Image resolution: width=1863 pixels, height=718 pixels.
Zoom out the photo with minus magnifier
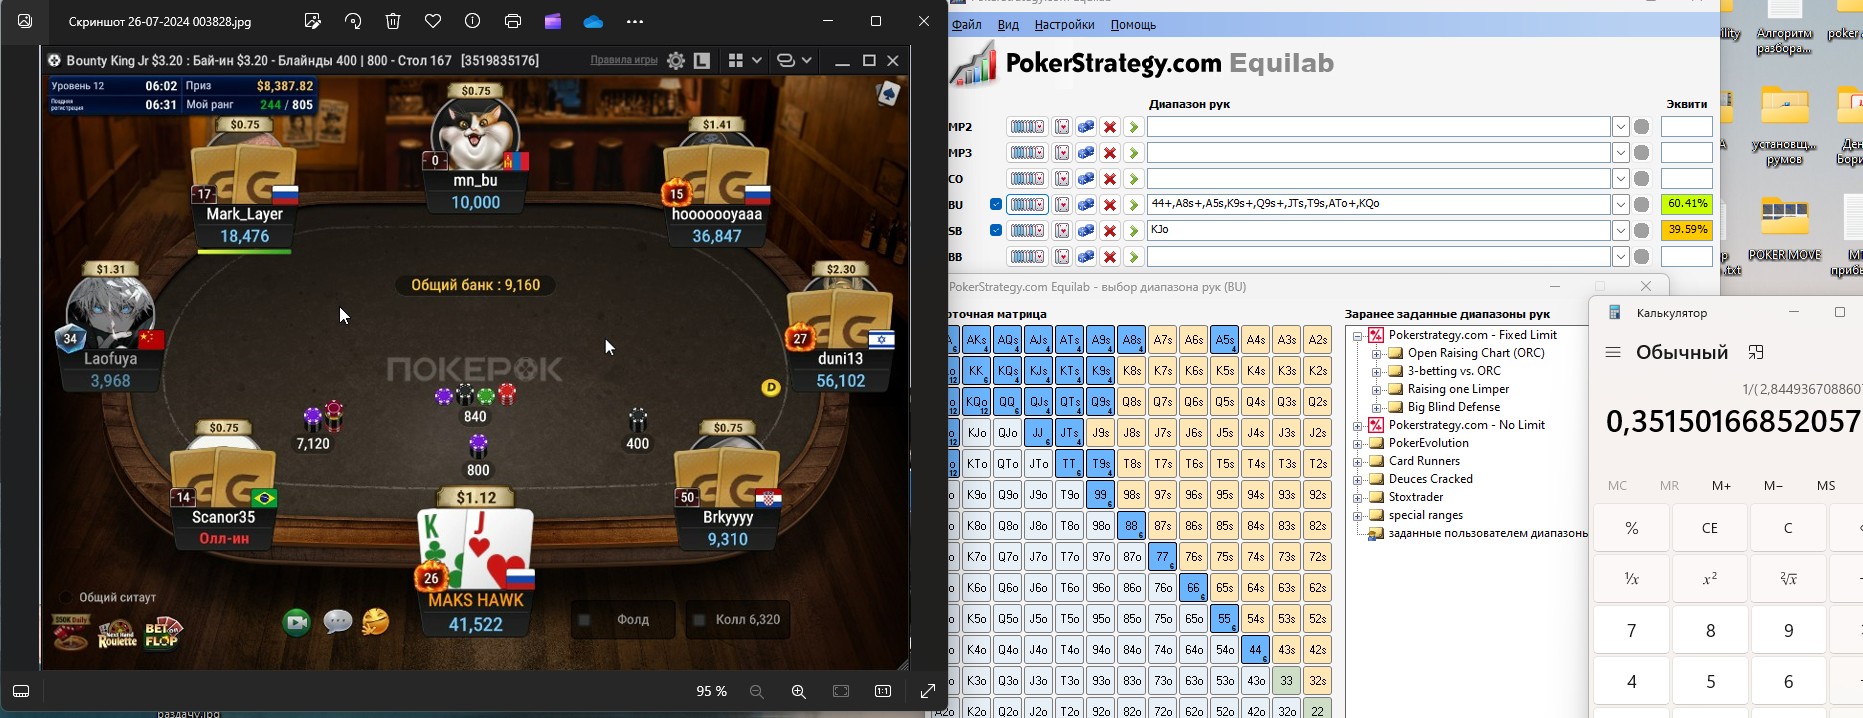(757, 691)
